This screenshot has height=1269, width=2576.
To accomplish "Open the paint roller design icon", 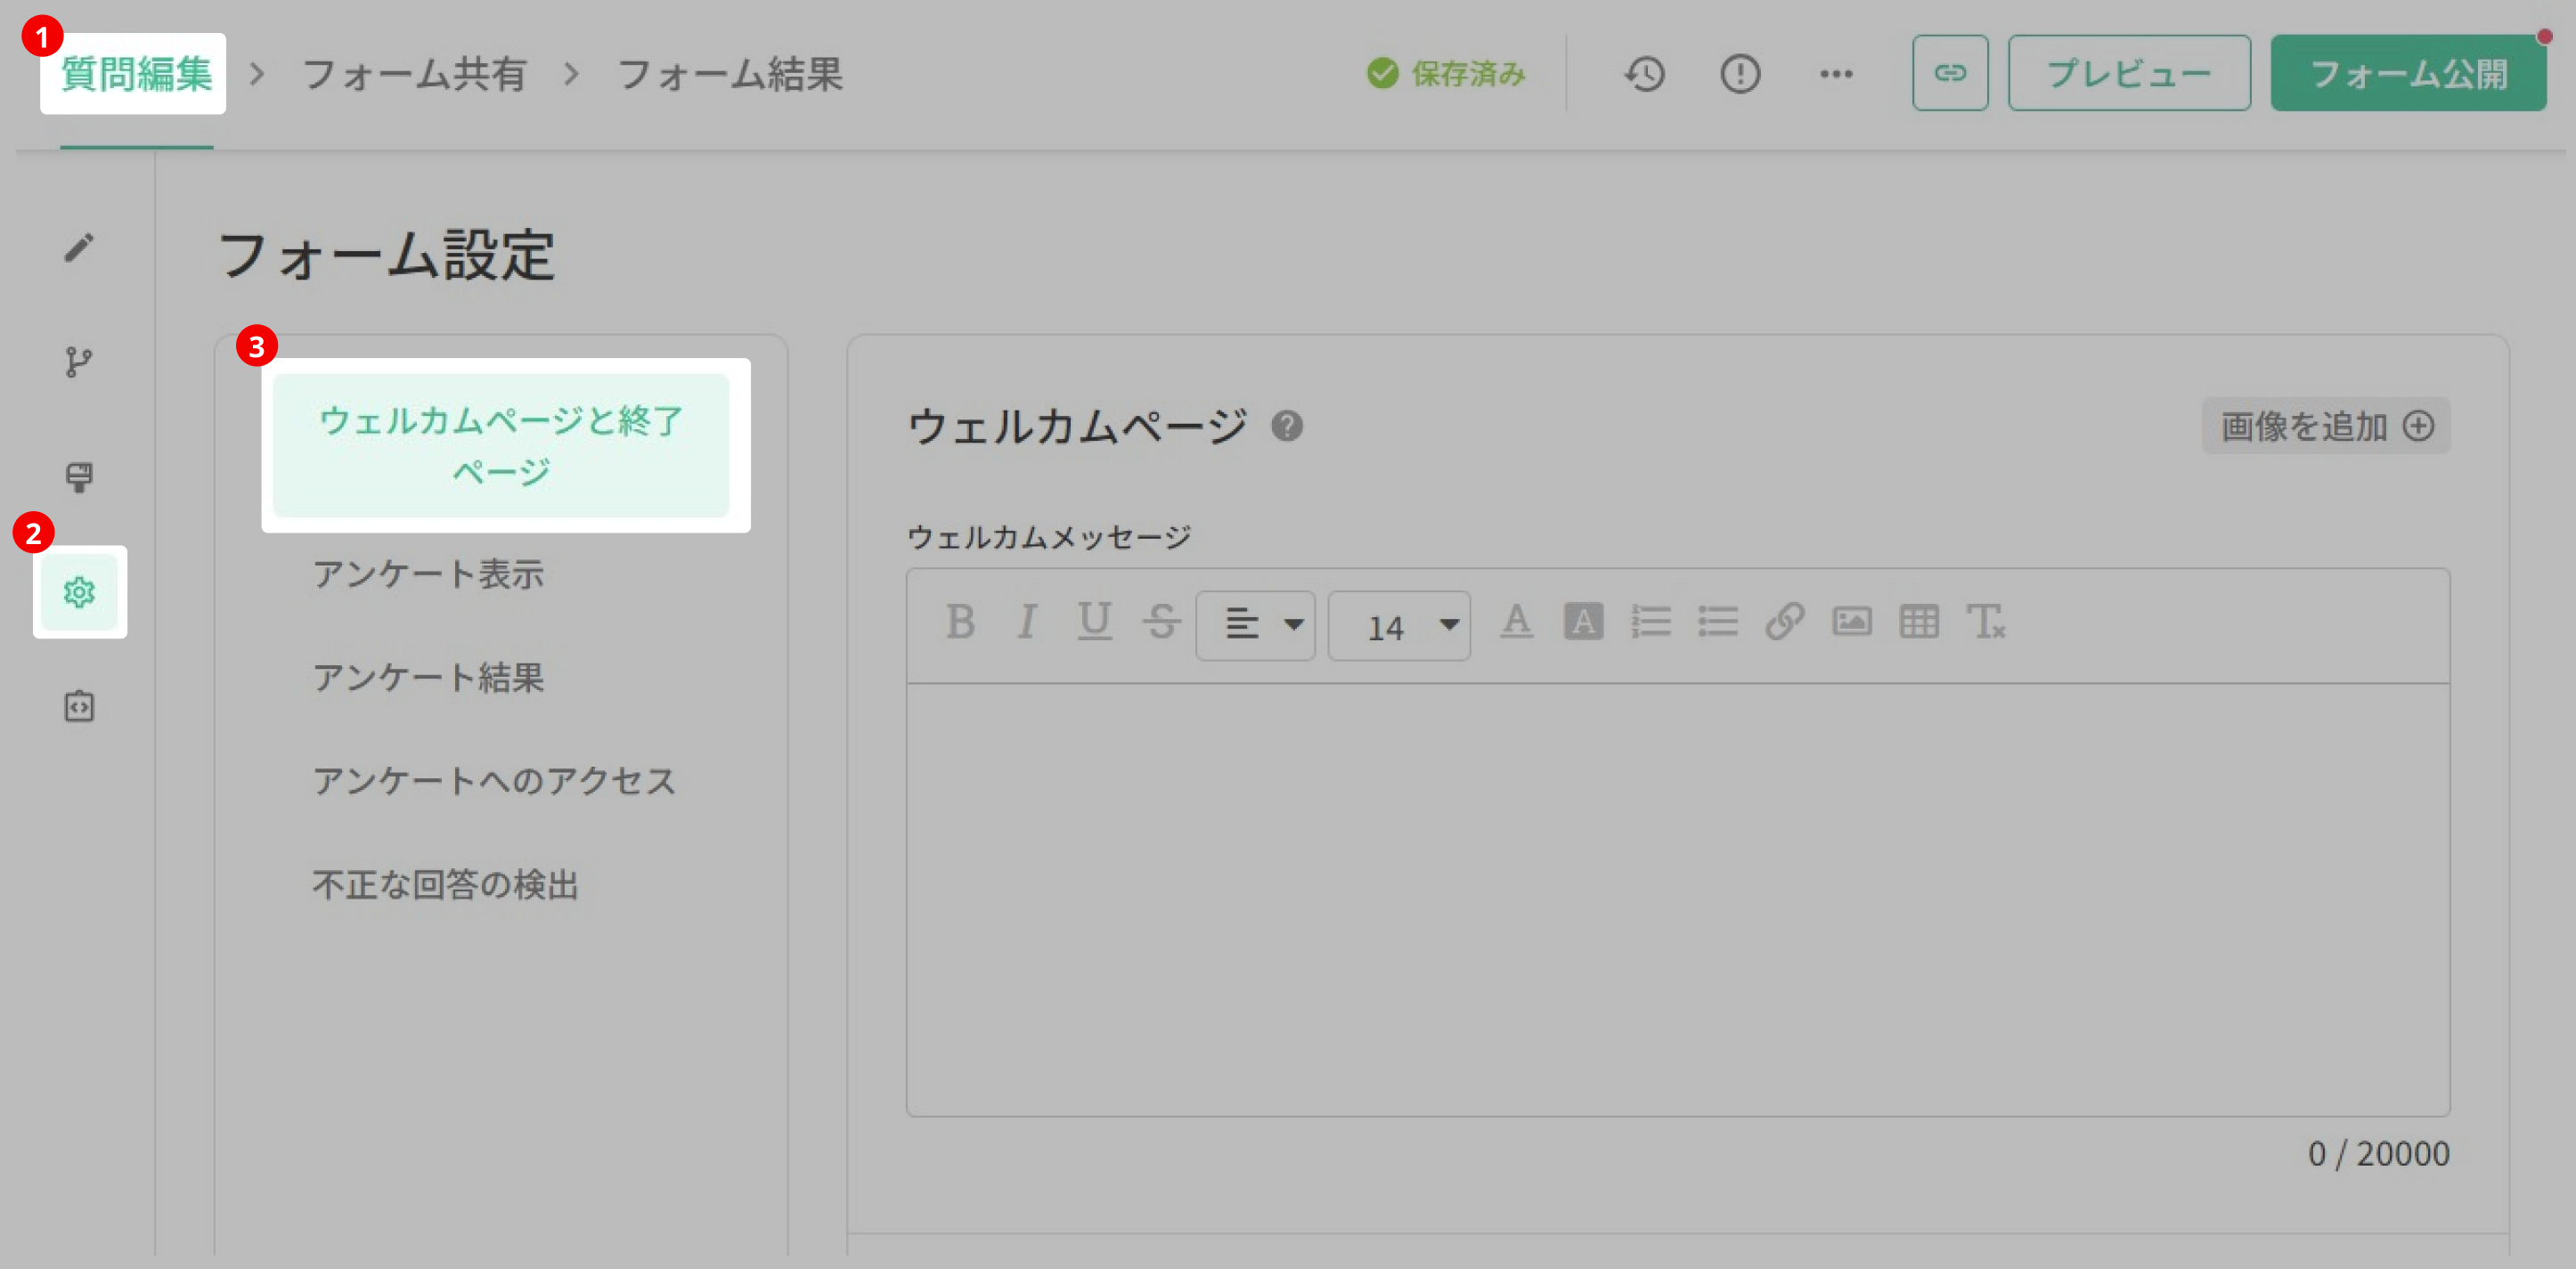I will tap(79, 477).
